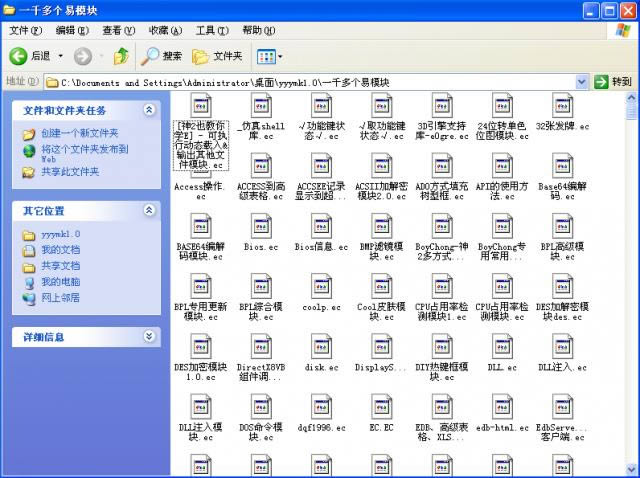Open 我的电脑 link
The width and height of the screenshot is (640, 478).
(x=60, y=282)
